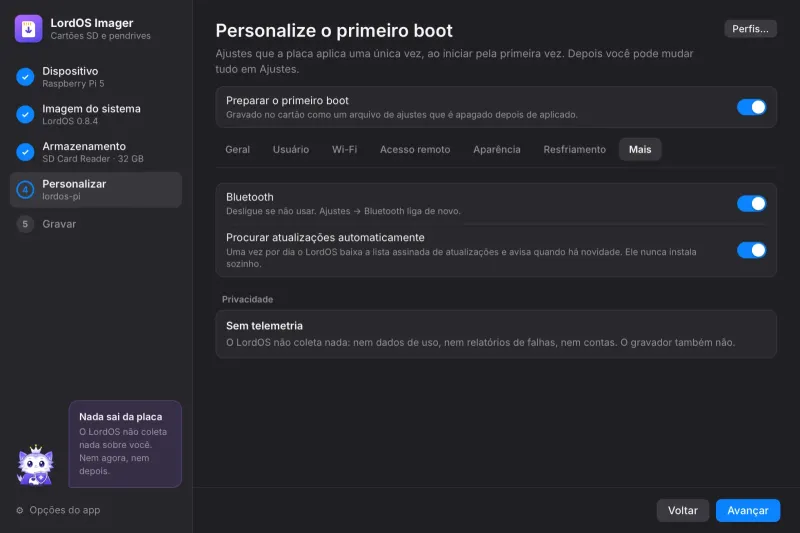Open Opções do app
The image size is (800, 533).
58,510
